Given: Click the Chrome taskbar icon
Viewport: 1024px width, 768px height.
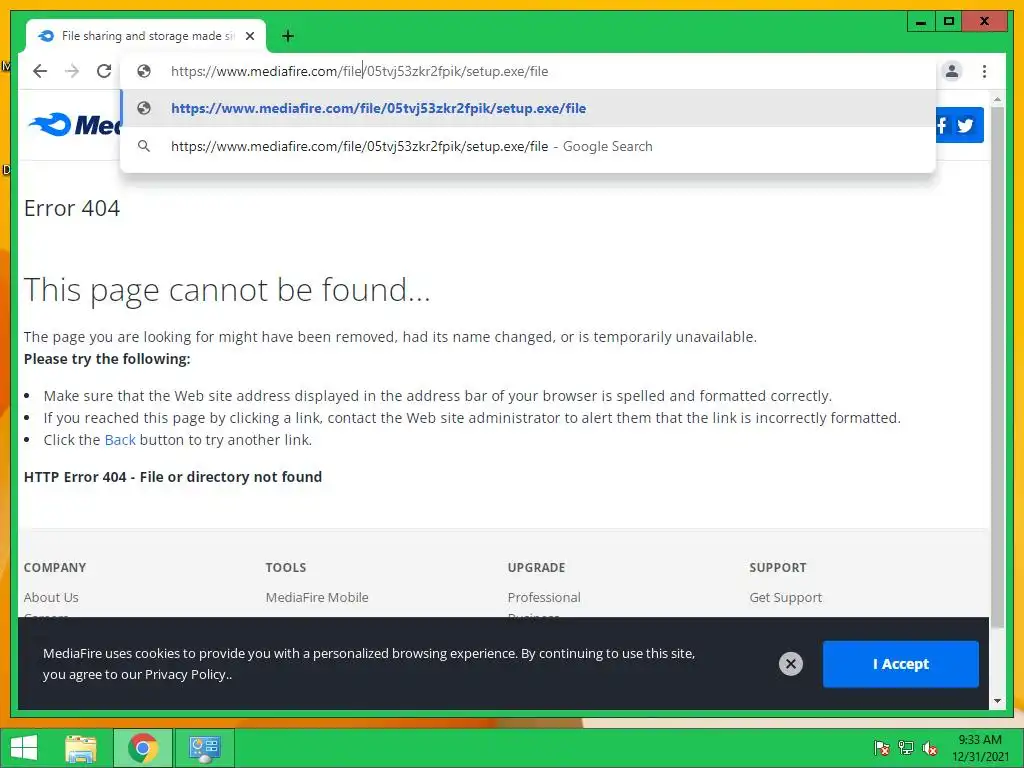Looking at the screenshot, I should [x=143, y=748].
